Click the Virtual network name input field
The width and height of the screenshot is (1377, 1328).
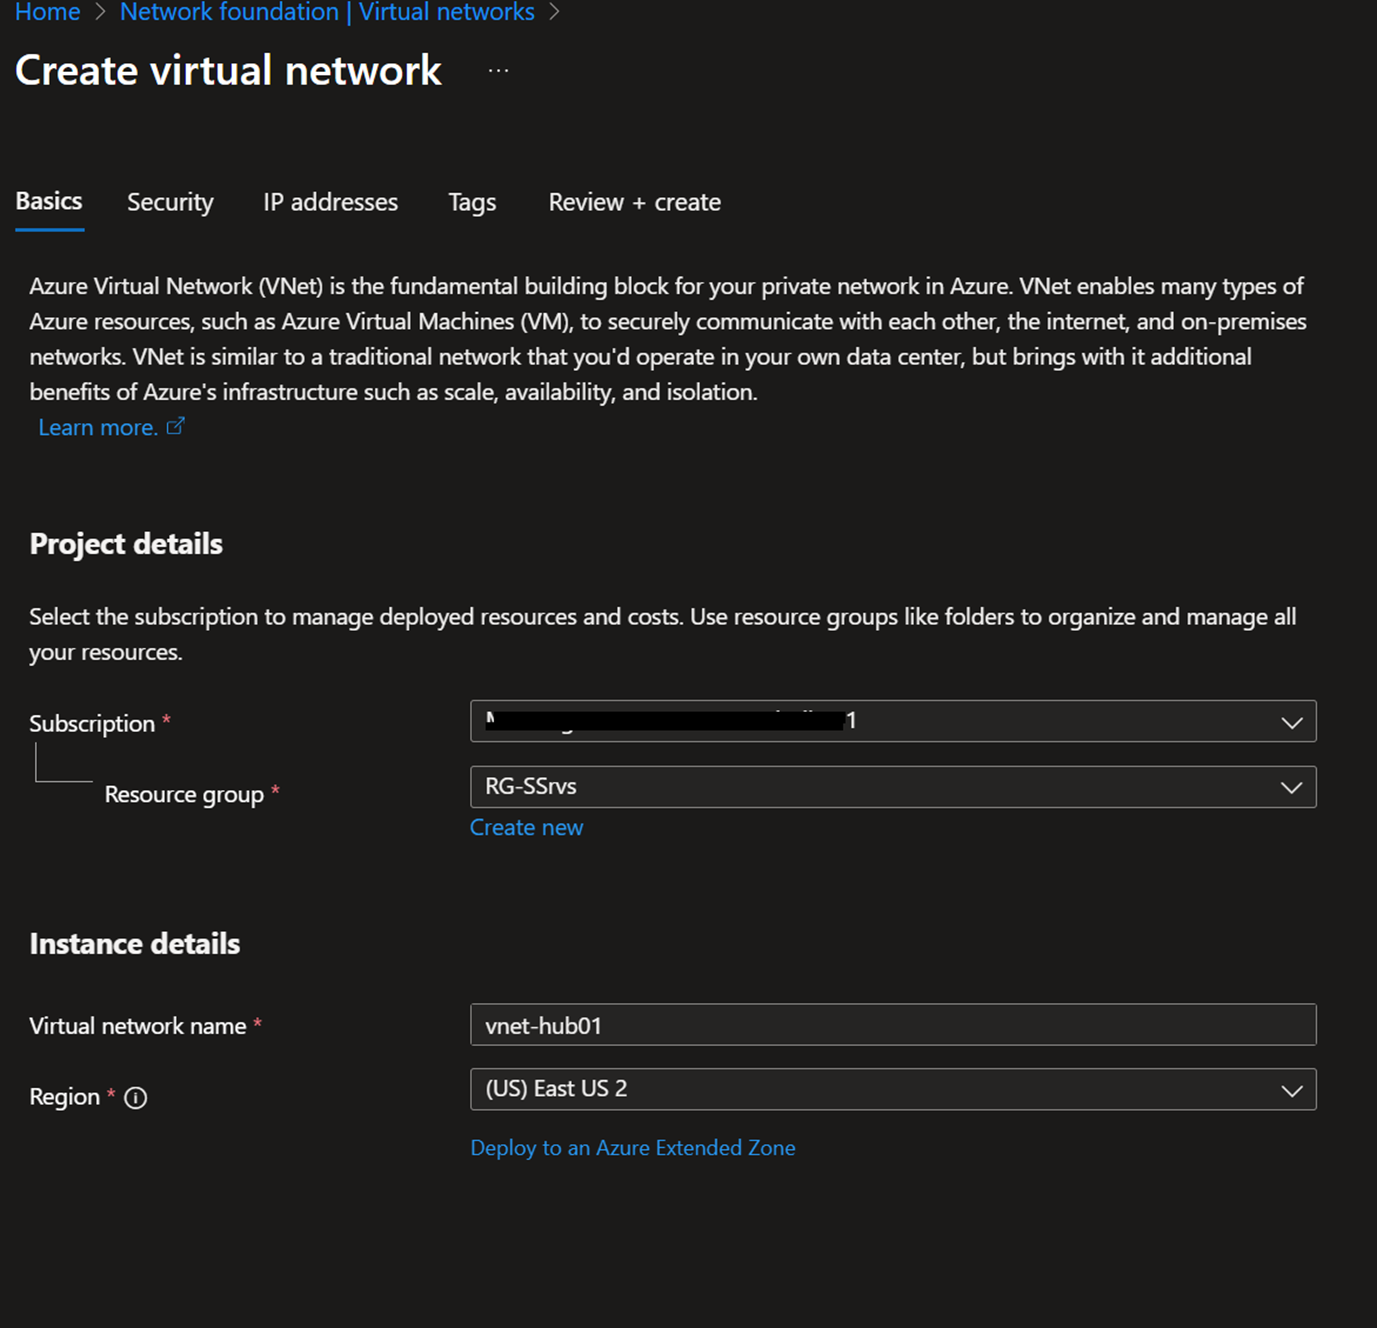click(x=892, y=1025)
